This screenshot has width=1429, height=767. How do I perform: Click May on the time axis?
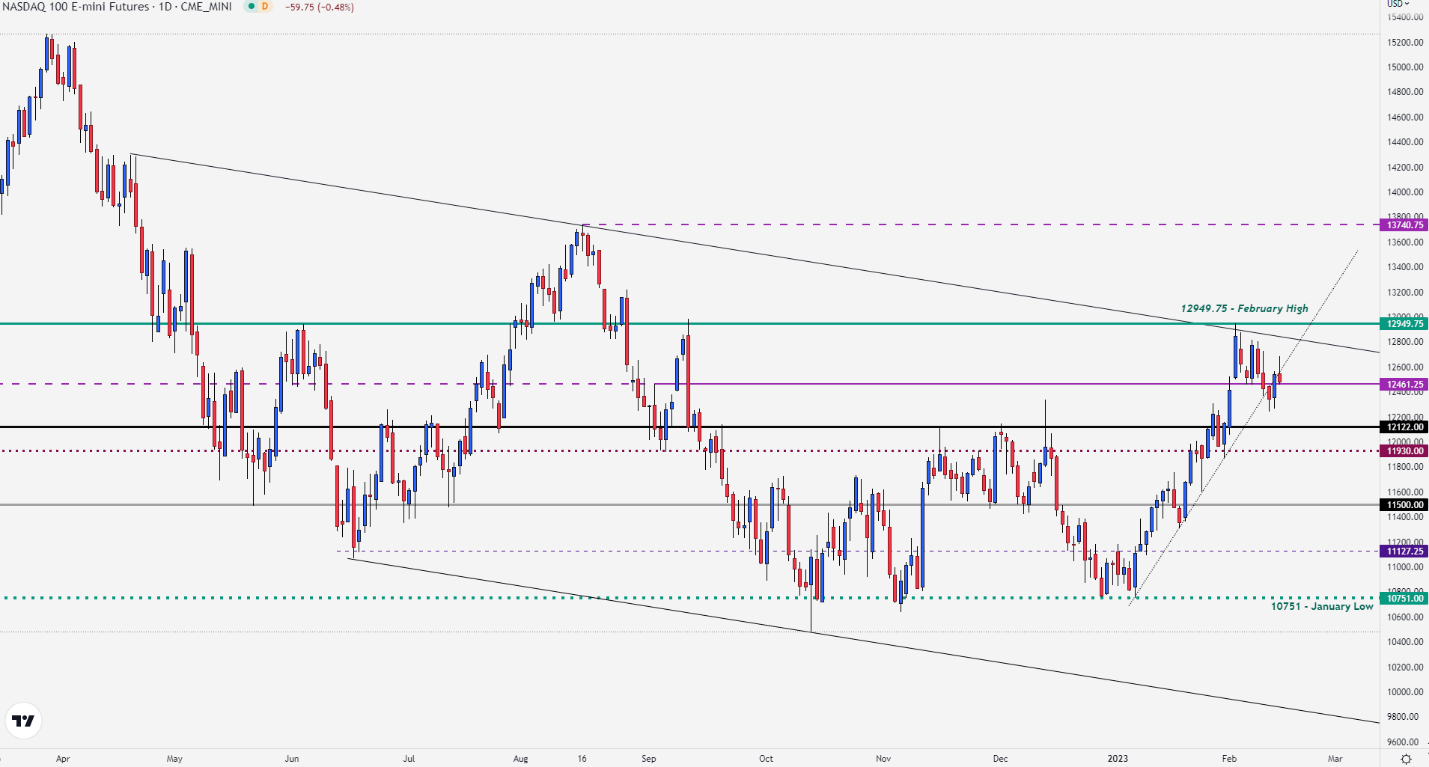pos(173,759)
